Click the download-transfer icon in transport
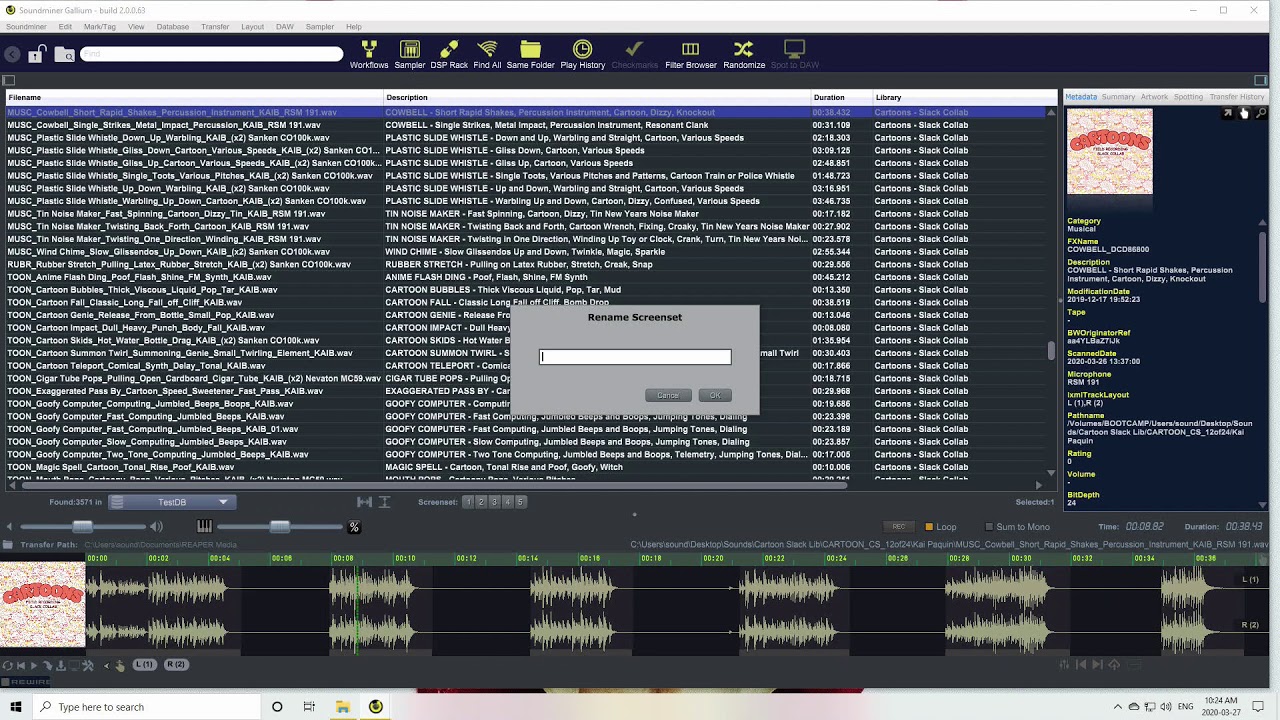This screenshot has width=1280, height=720. (61, 665)
